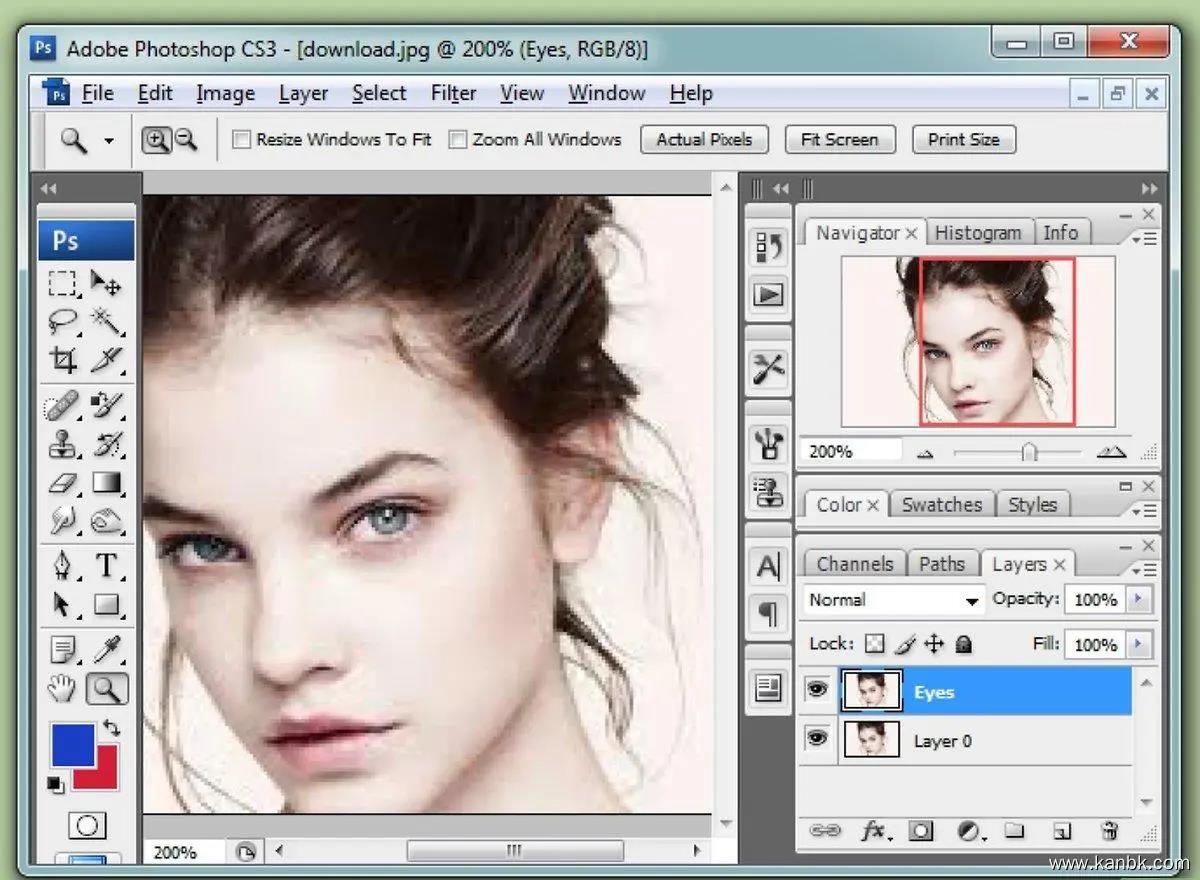The width and height of the screenshot is (1200, 880).
Task: Choose the Eyedropper tool
Action: (x=107, y=650)
